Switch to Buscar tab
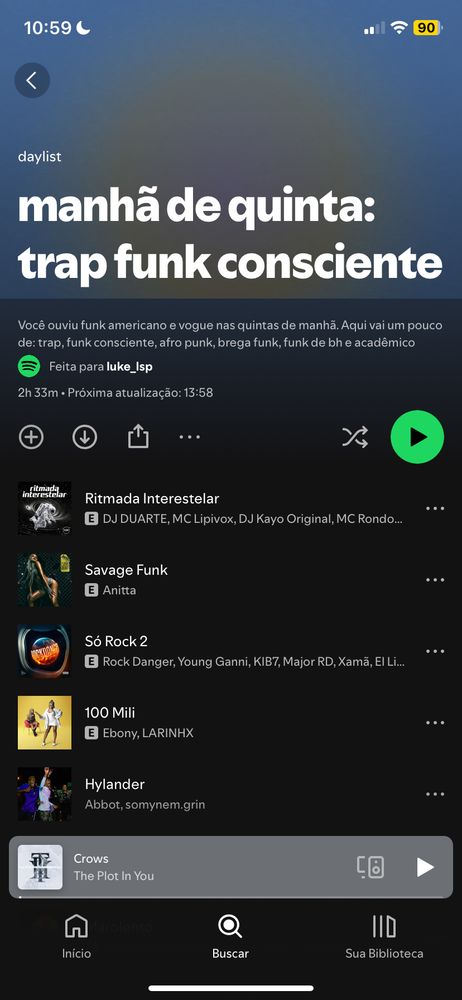462x1000 pixels. coord(230,936)
